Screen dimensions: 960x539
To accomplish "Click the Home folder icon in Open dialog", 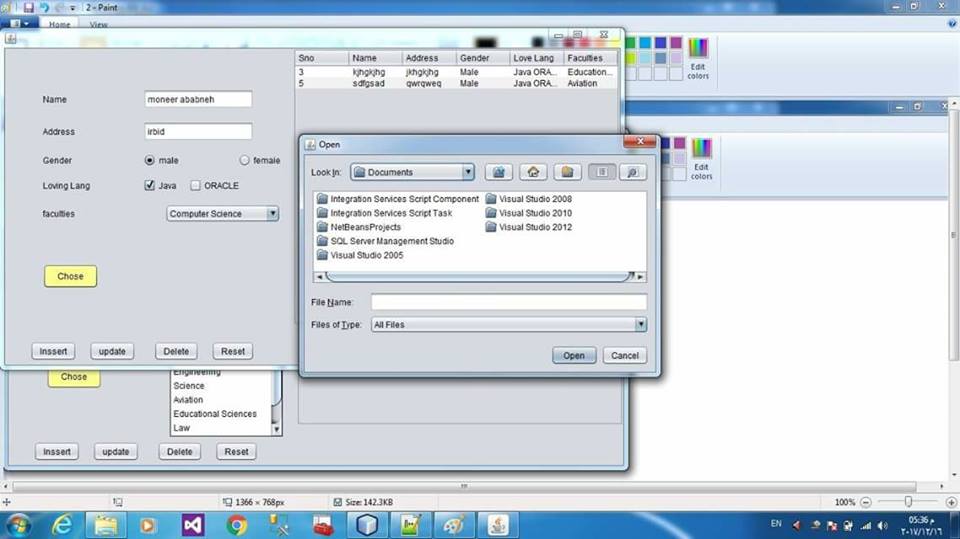I will click(533, 172).
